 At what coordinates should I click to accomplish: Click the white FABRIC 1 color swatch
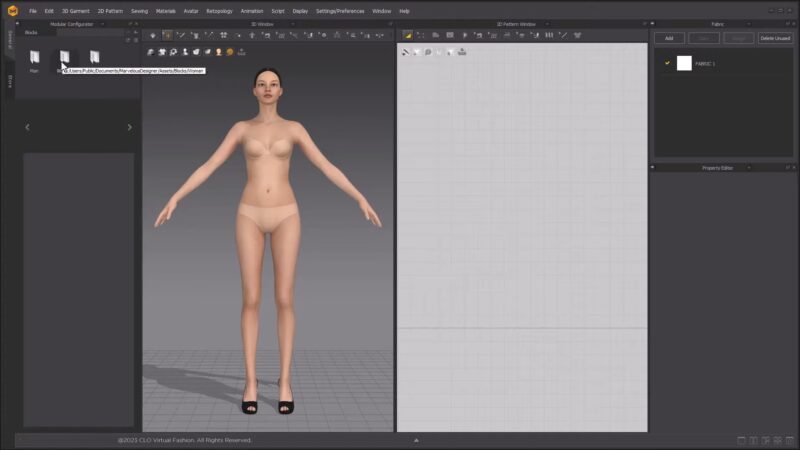[x=684, y=63]
